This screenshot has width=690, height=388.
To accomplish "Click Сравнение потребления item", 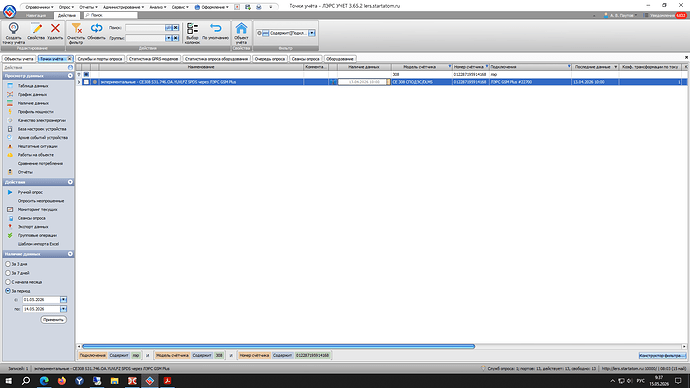I will tap(40, 164).
